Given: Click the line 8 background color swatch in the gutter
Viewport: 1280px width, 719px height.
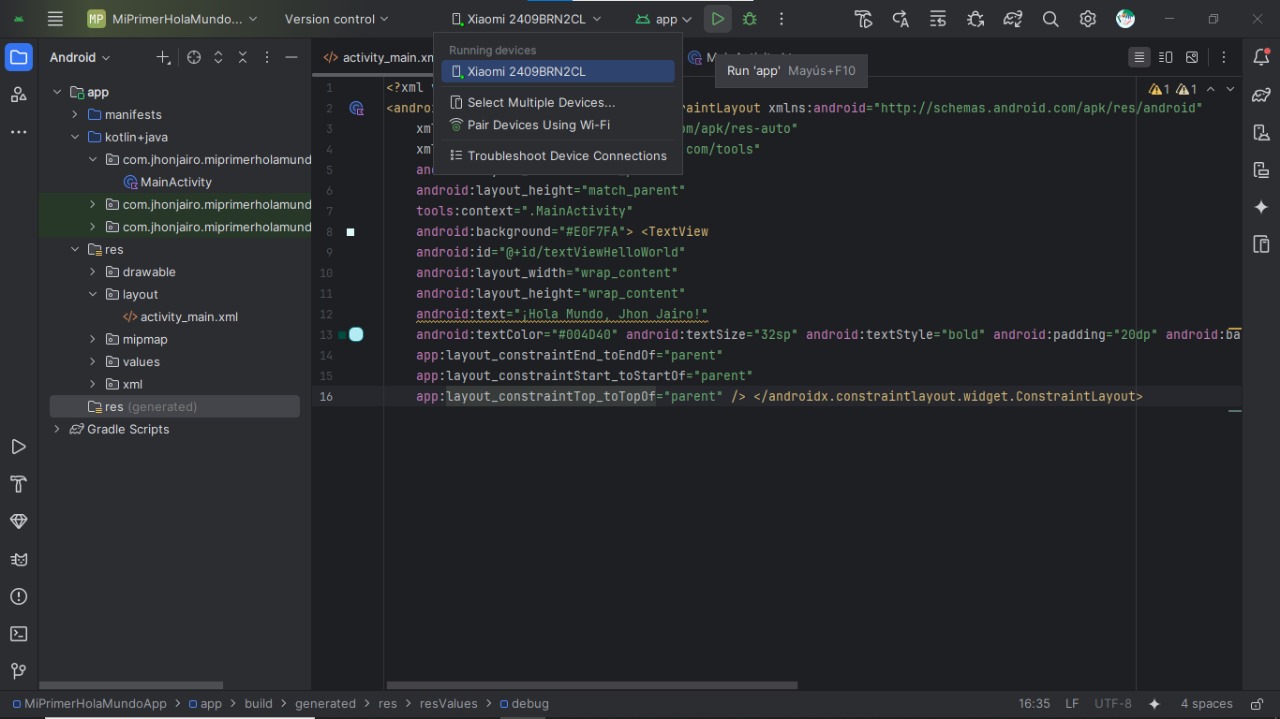Looking at the screenshot, I should [x=350, y=232].
